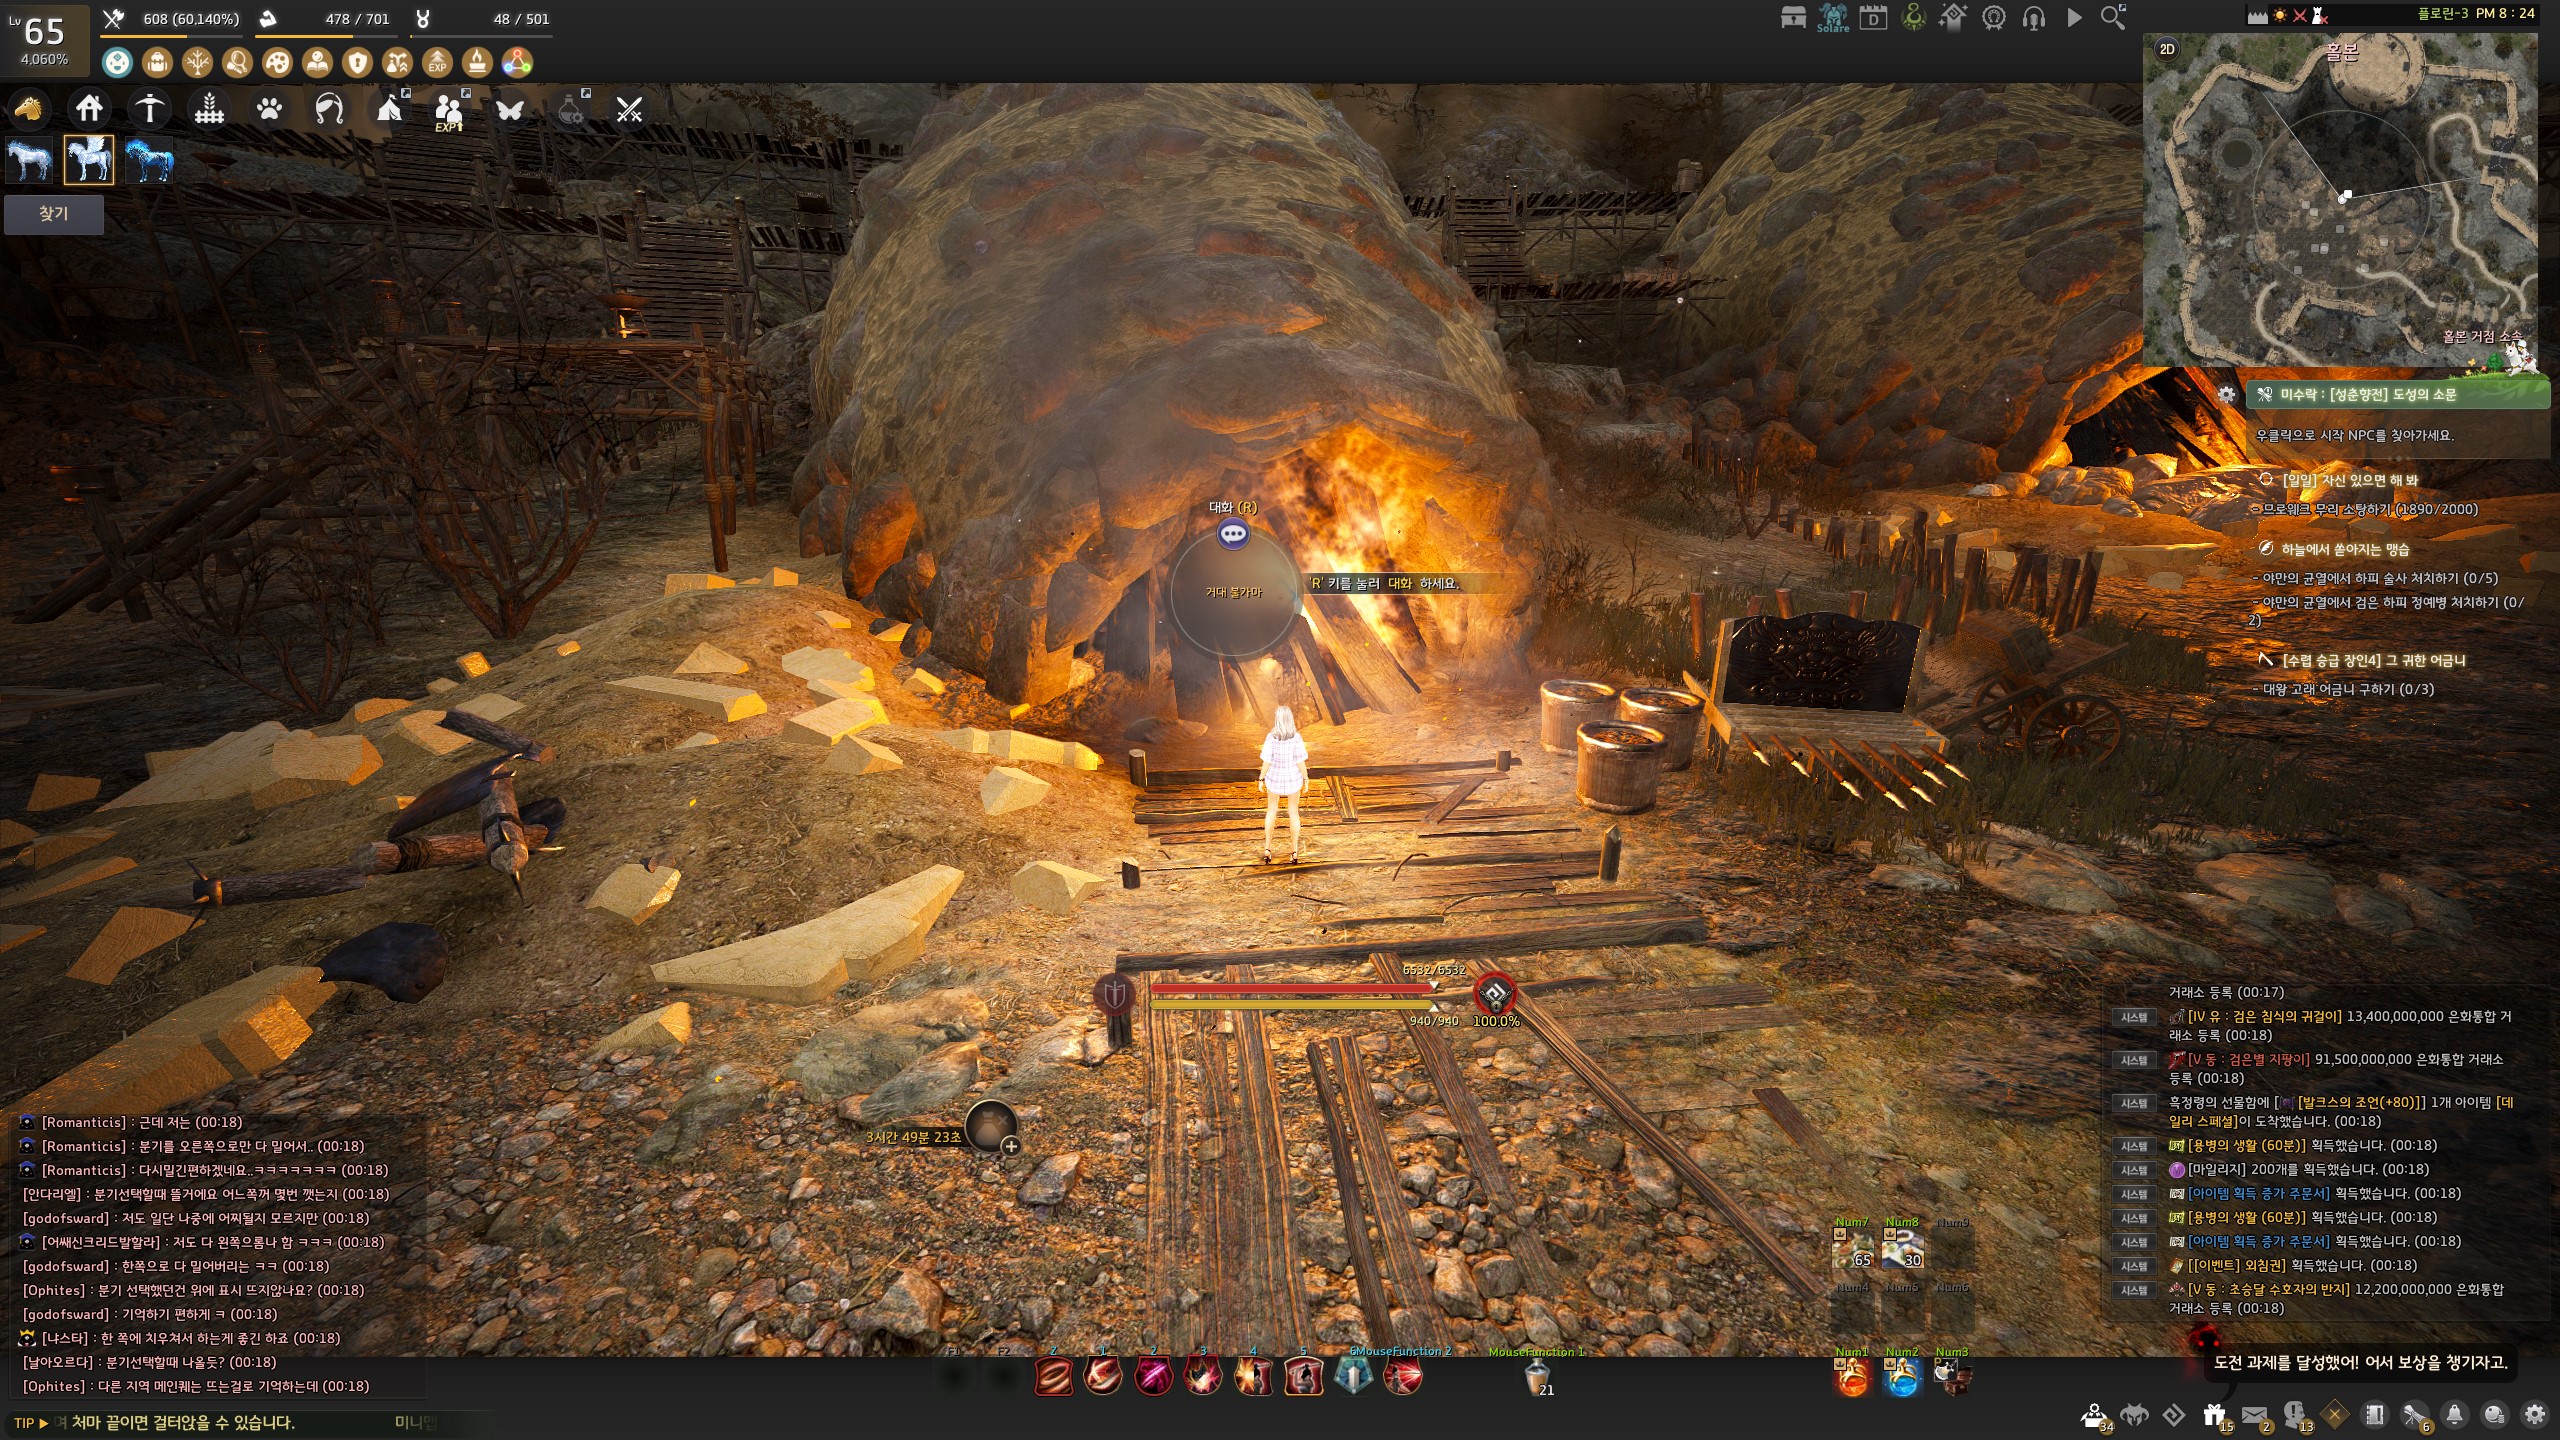Click the gift box challenge rewards icon
The height and width of the screenshot is (1440, 2560).
[x=2214, y=1415]
